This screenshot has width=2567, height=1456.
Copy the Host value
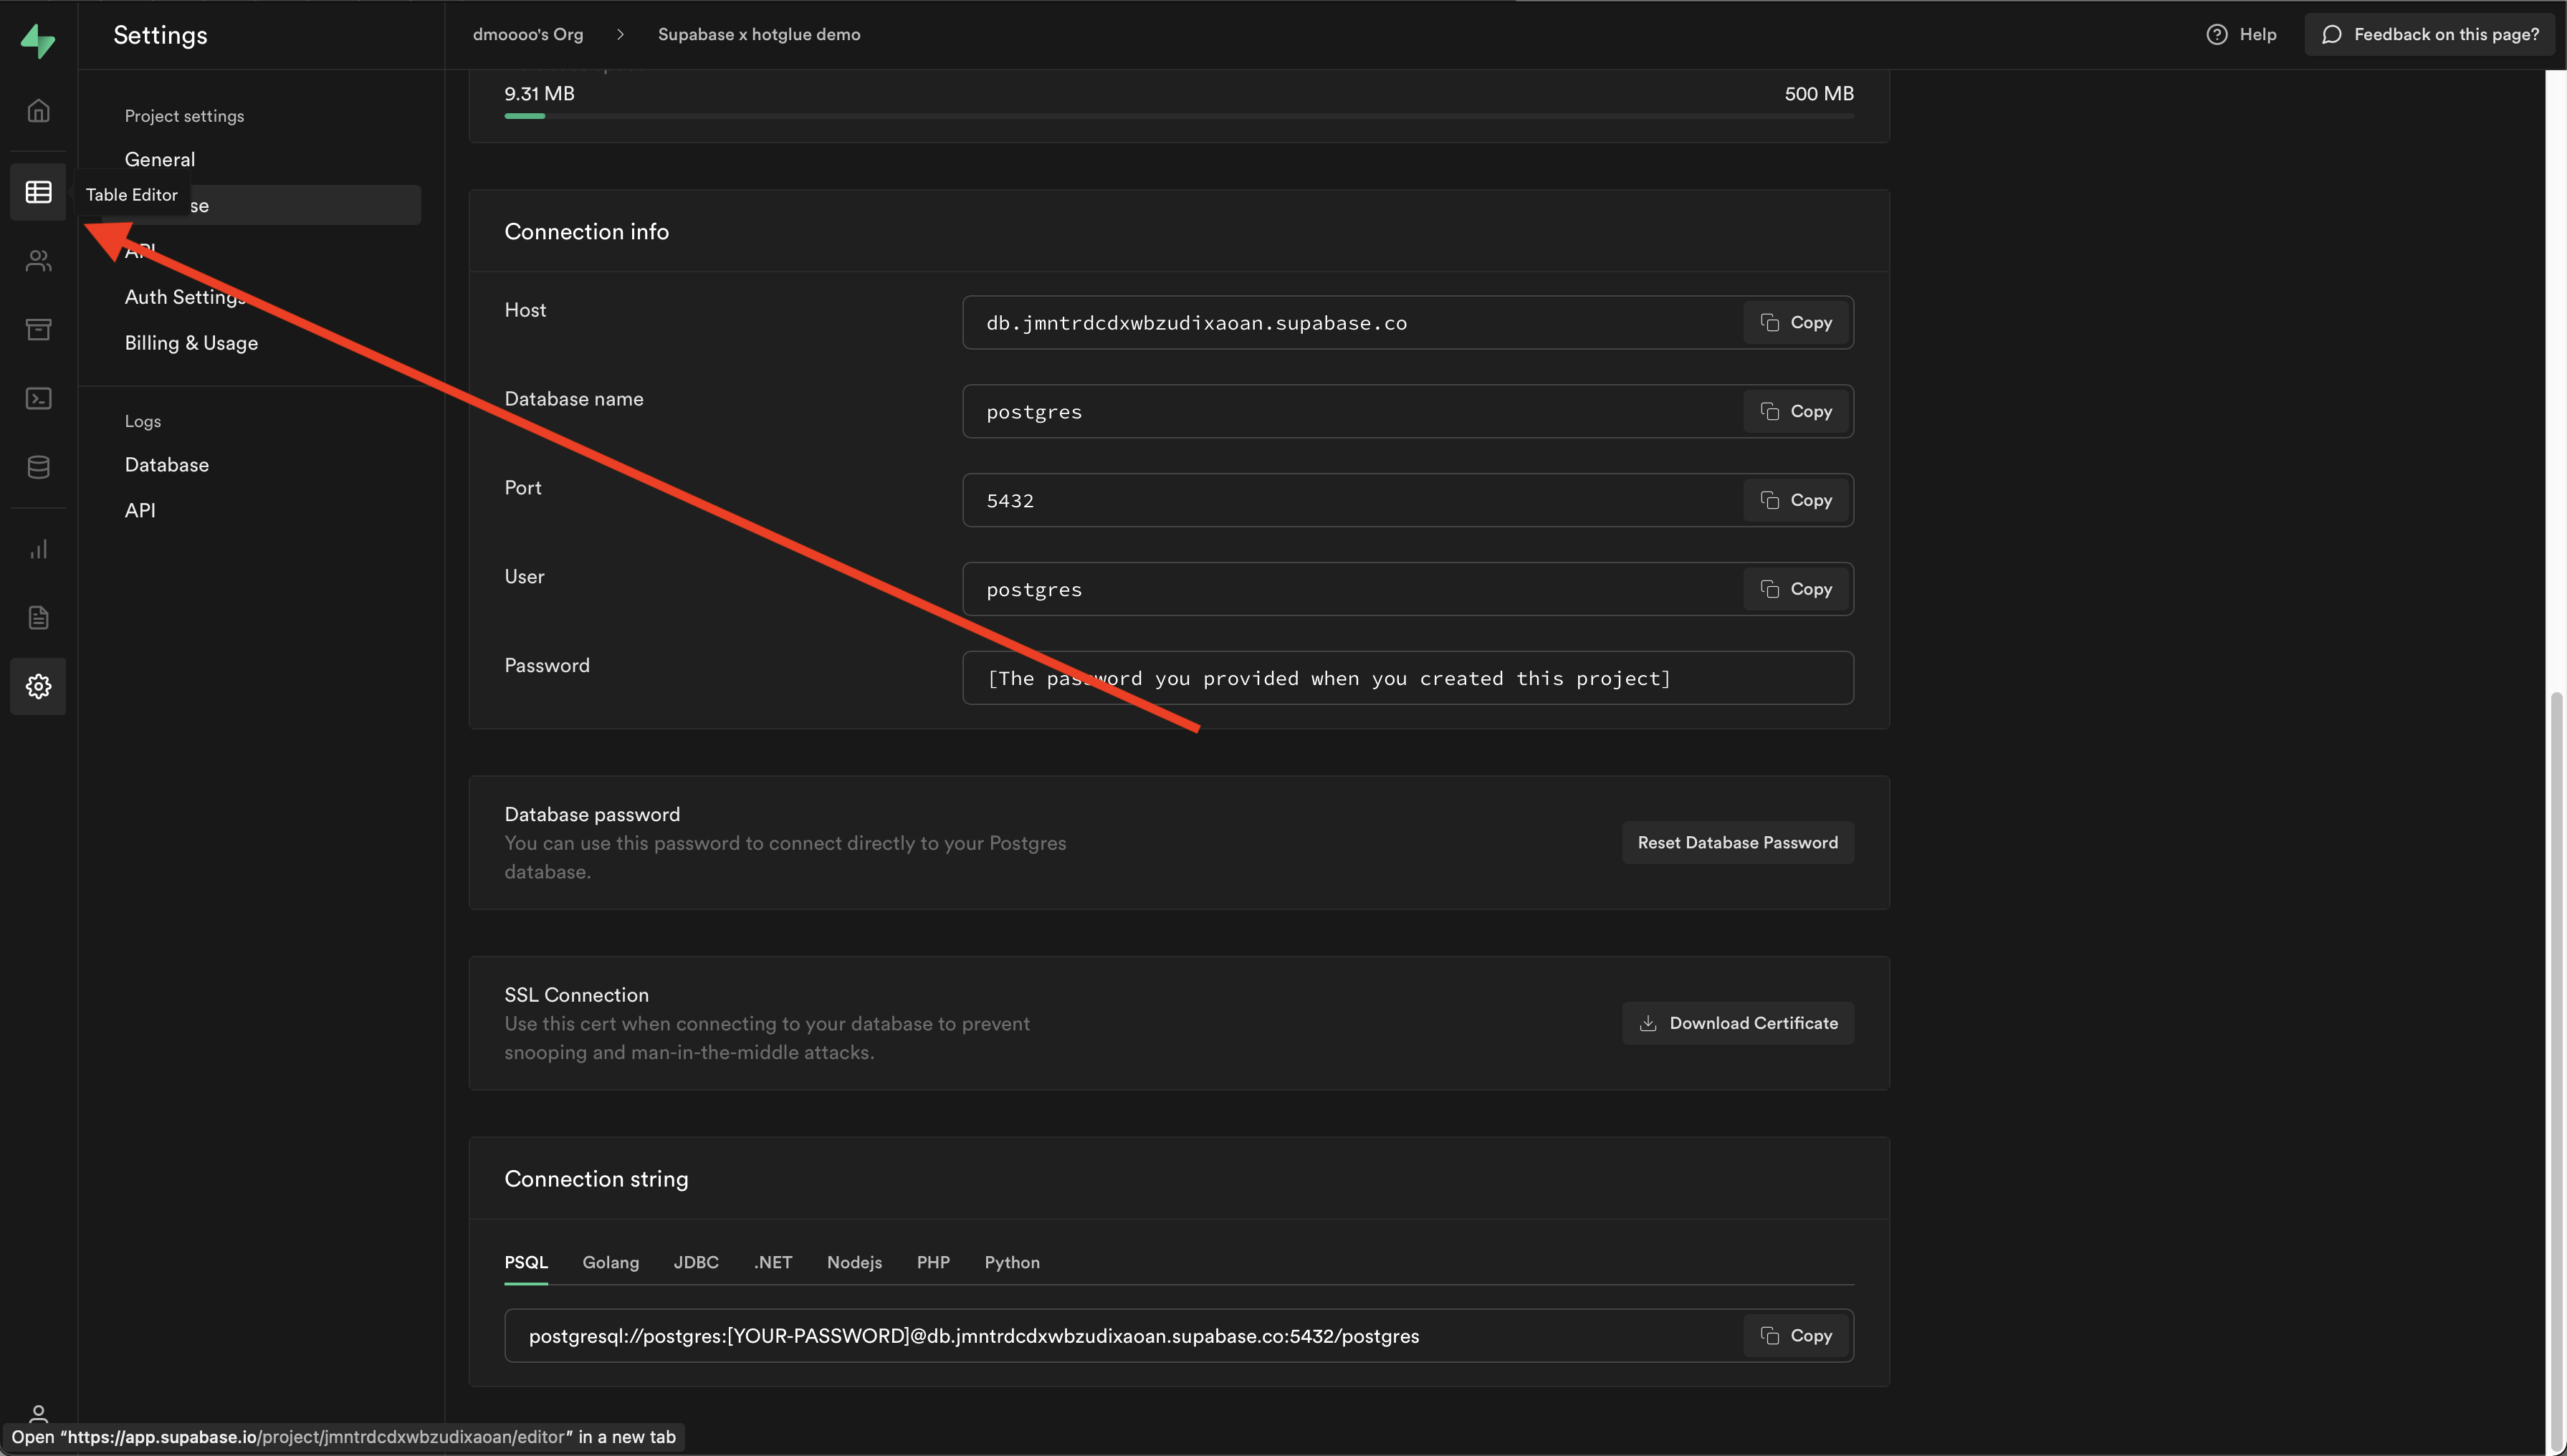point(1796,322)
